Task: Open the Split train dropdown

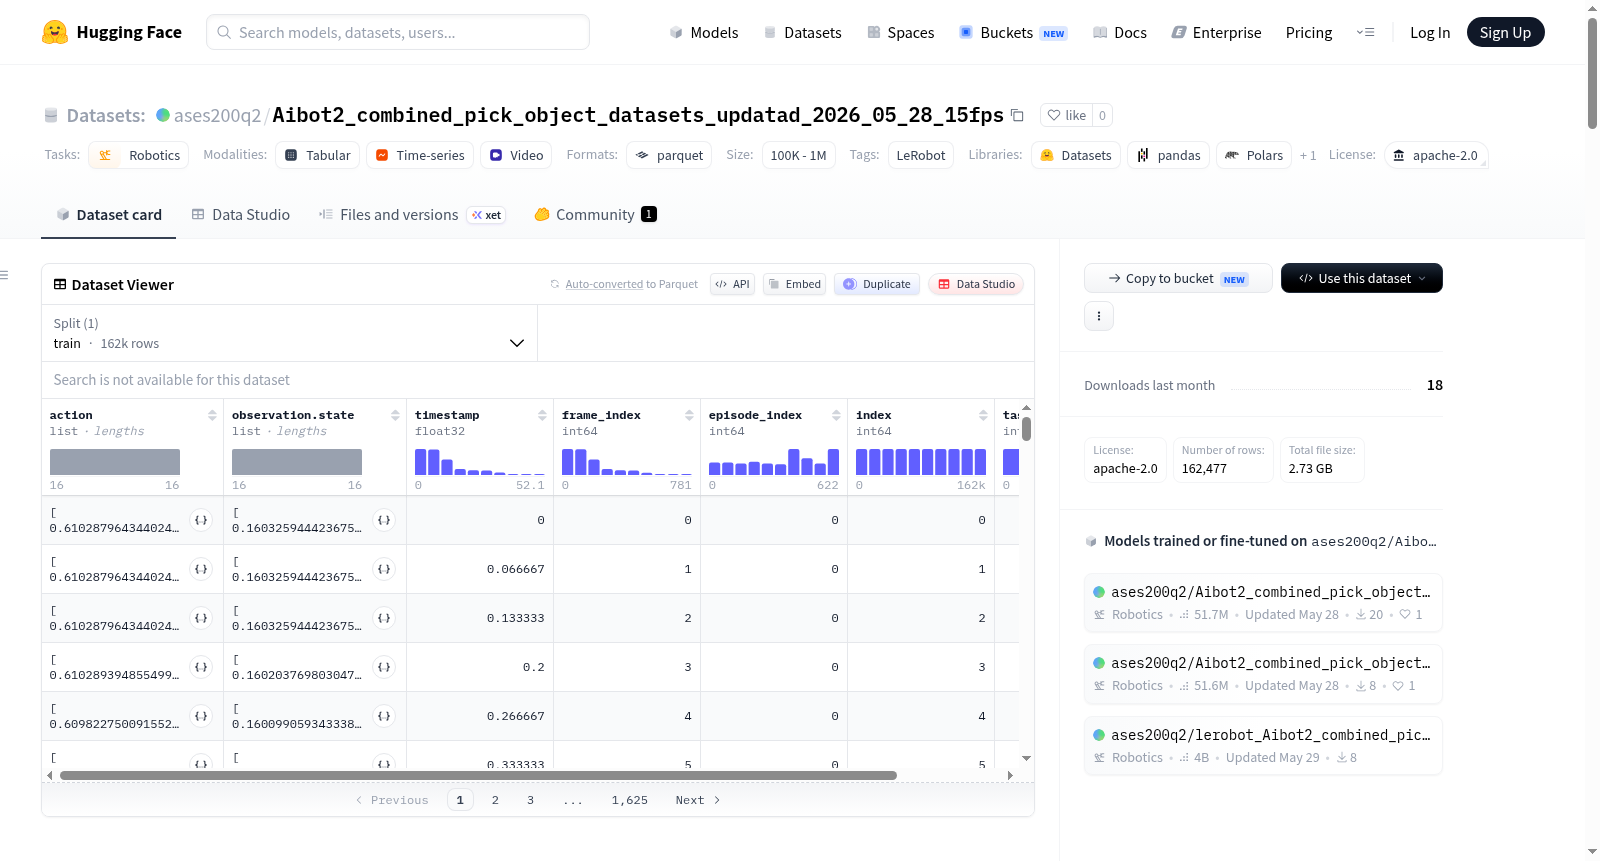Action: 289,333
